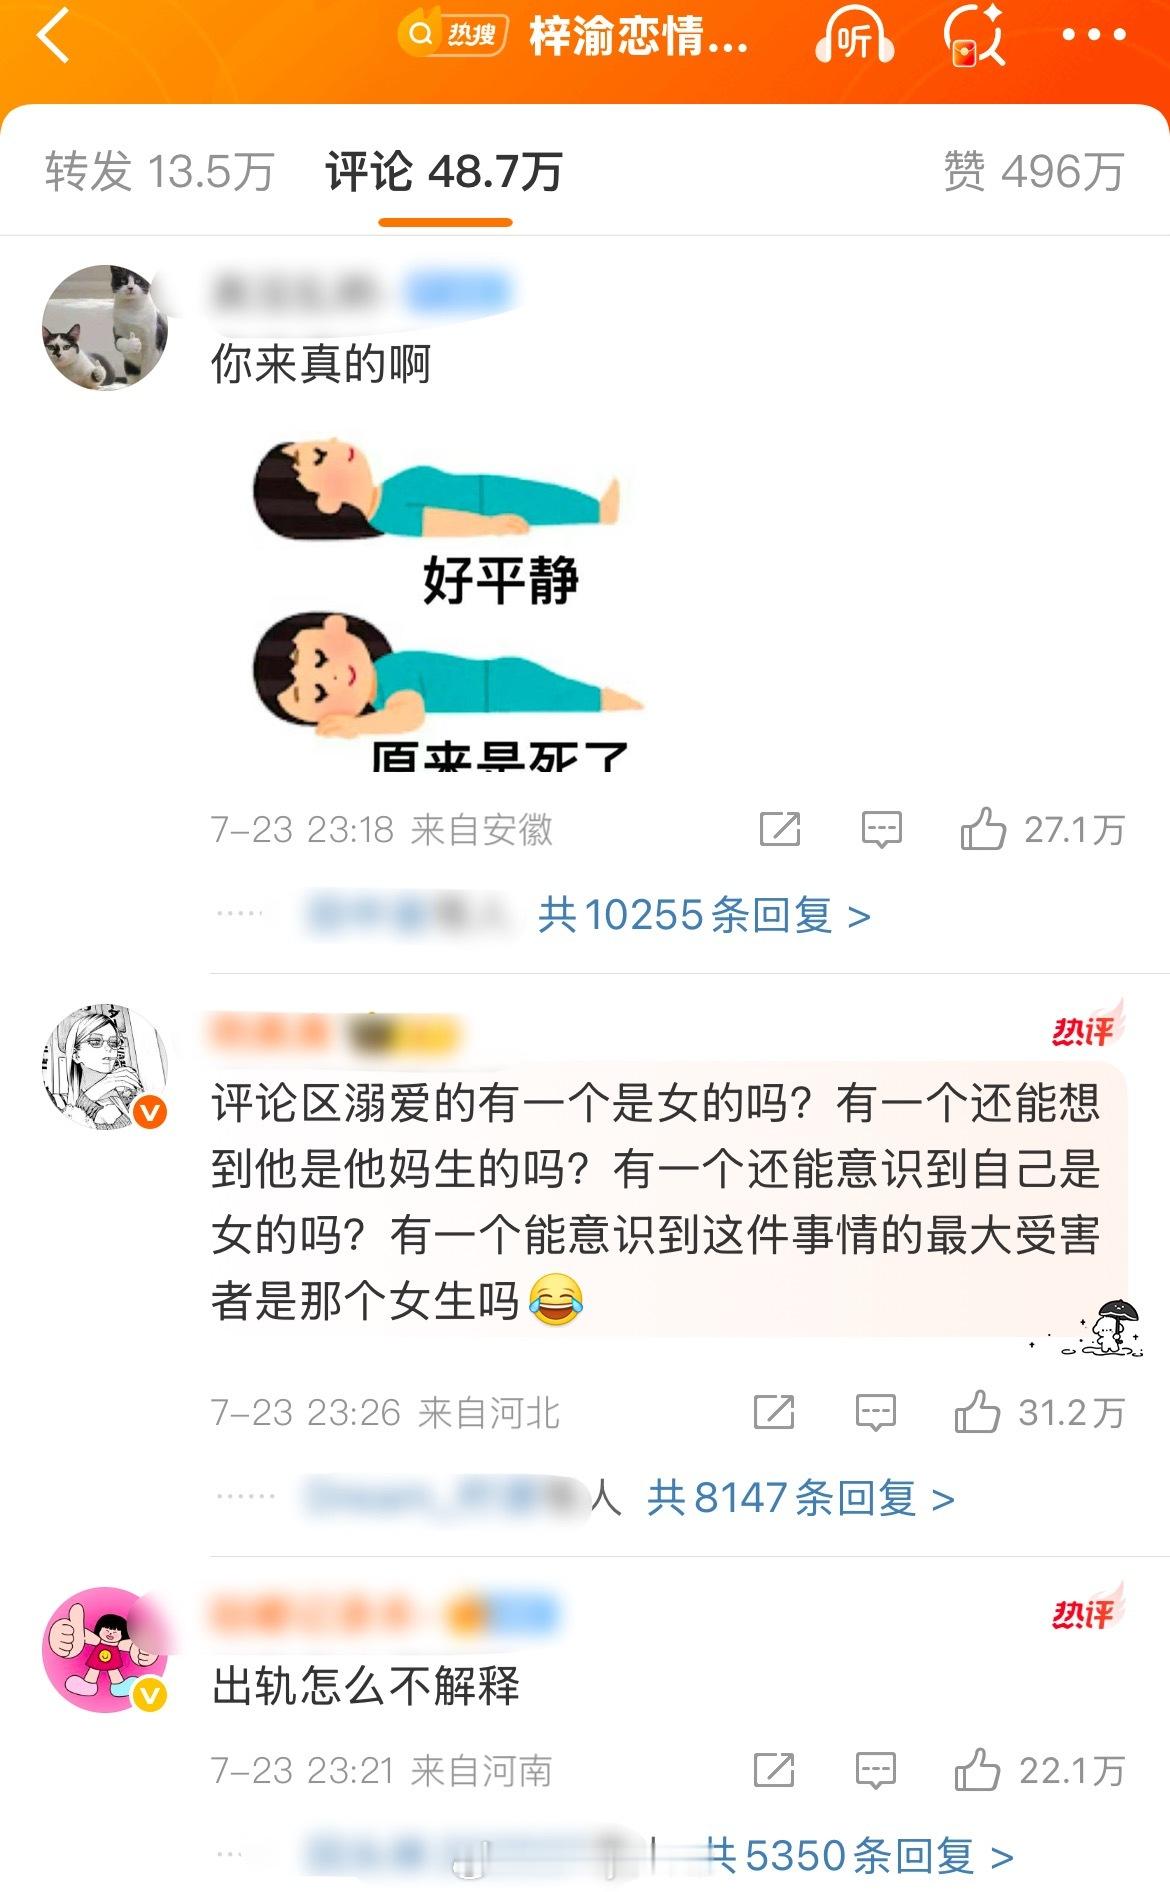This screenshot has height=1892, width=1170.
Task: Like the comment with 27.1万 likes
Action: [x=1042, y=829]
